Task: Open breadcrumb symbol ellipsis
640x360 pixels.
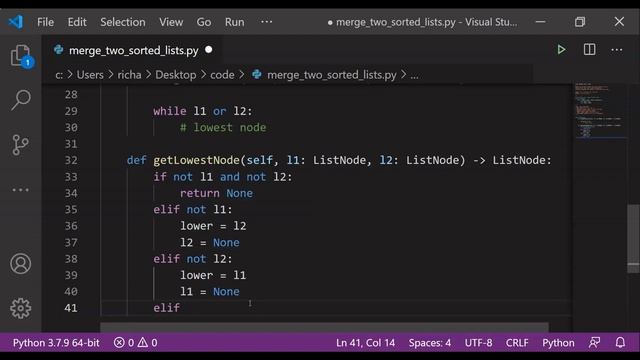Action: 414,75
